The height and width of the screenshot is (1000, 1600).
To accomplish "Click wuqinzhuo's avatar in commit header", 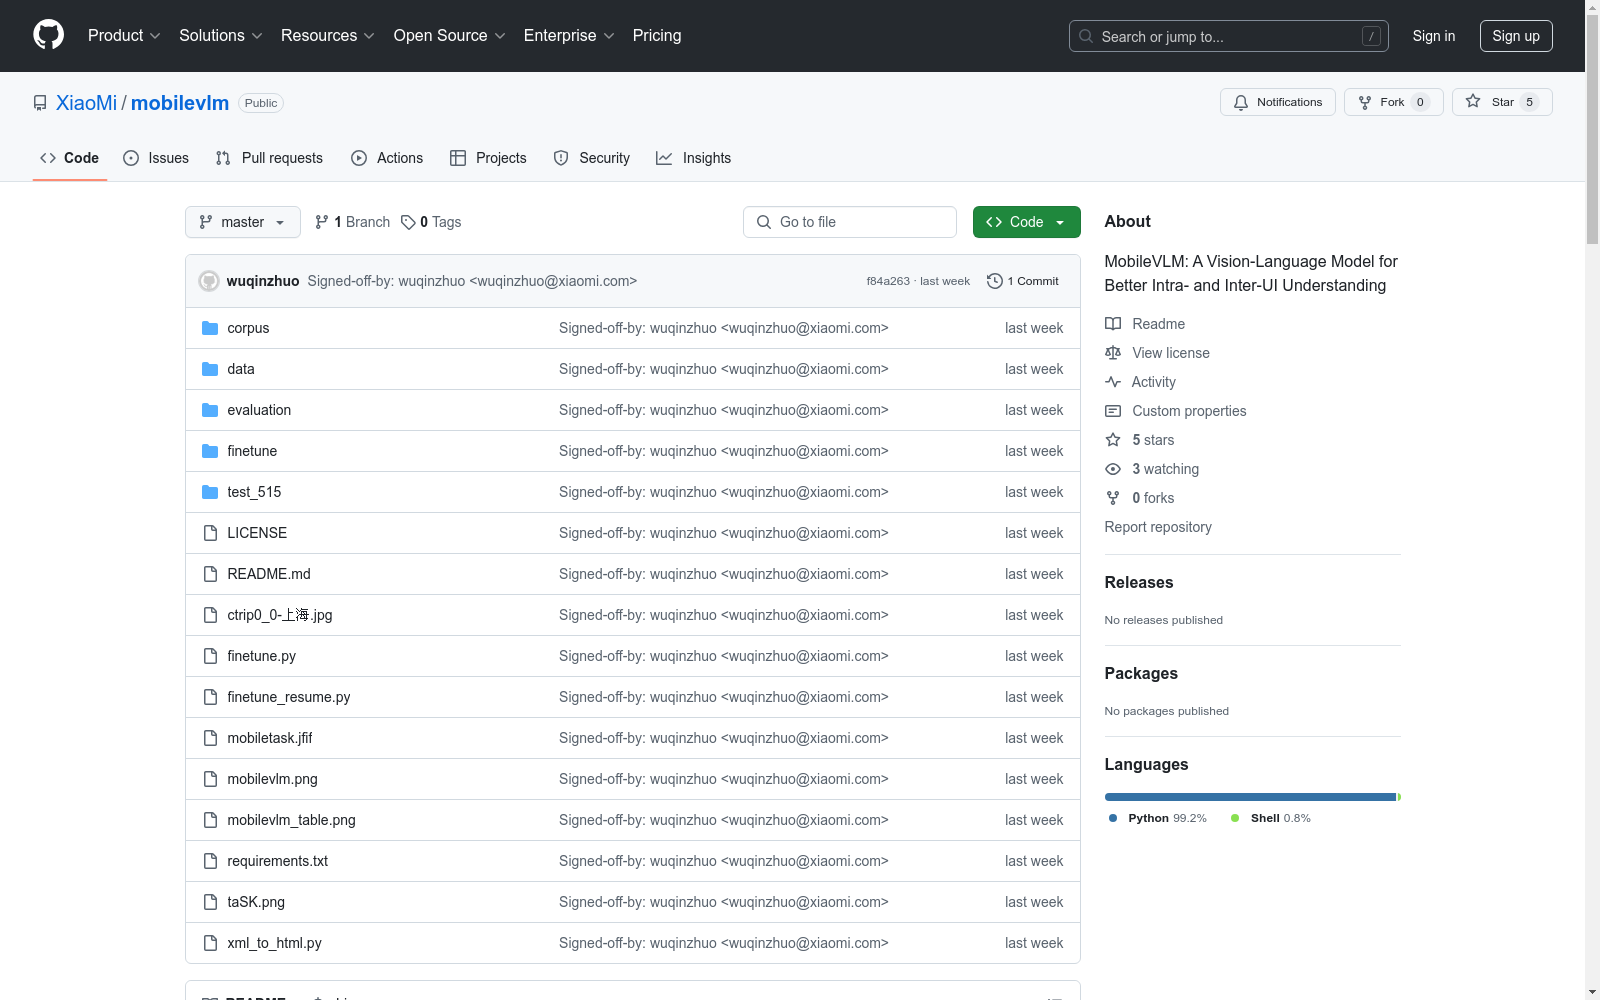I will coord(209,281).
